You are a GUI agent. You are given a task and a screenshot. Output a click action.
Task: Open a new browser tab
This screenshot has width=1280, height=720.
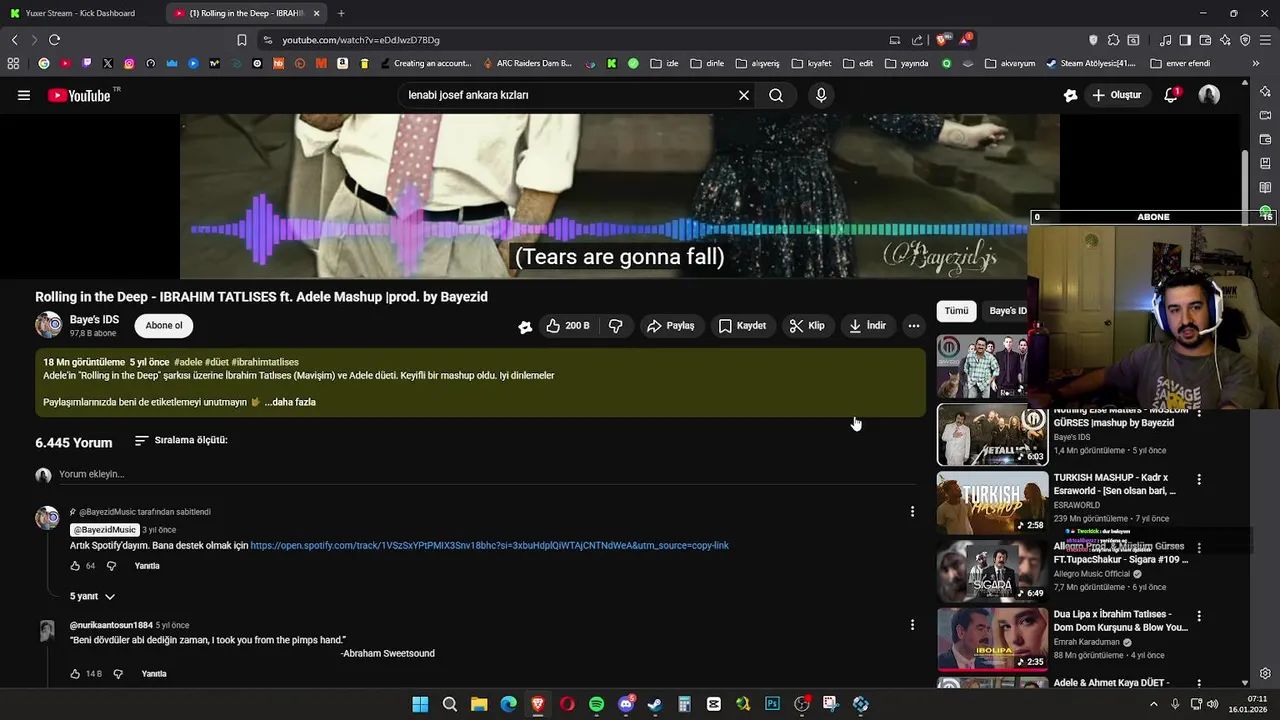tap(341, 13)
